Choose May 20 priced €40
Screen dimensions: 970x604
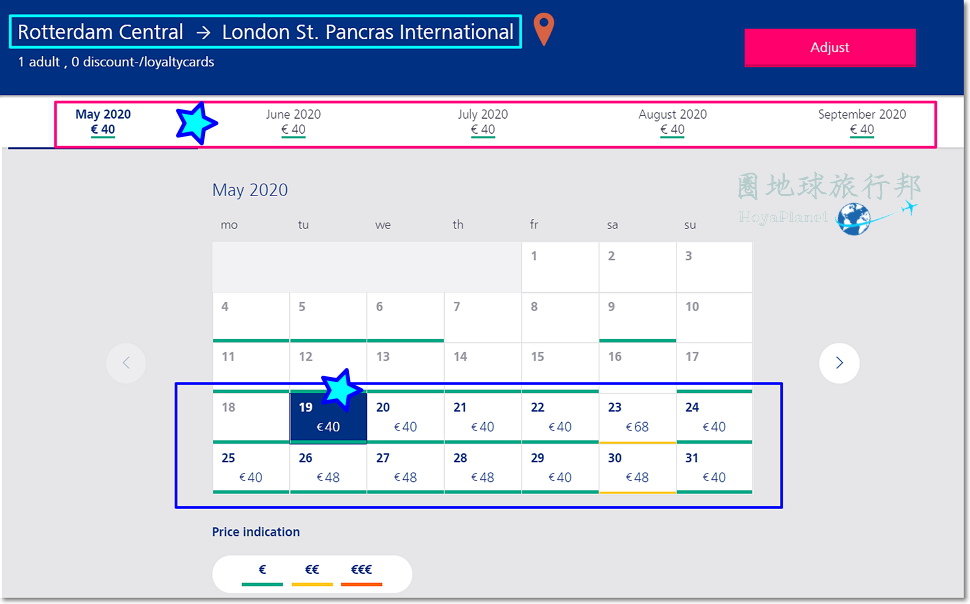tap(405, 418)
